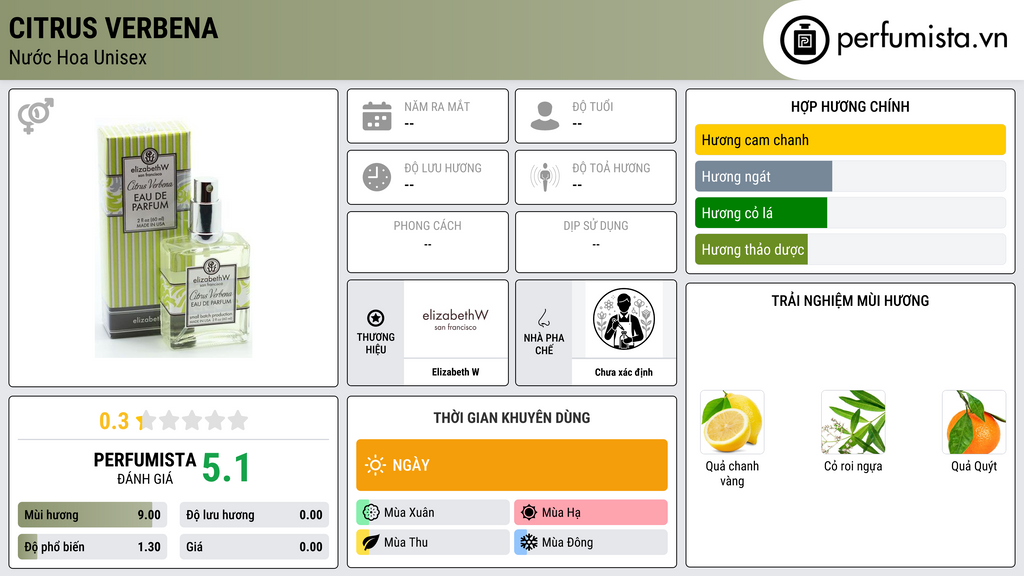Image resolution: width=1024 pixels, height=576 pixels.
Task: Click the Mùi hương 9.00 score bar
Action: click(92, 515)
